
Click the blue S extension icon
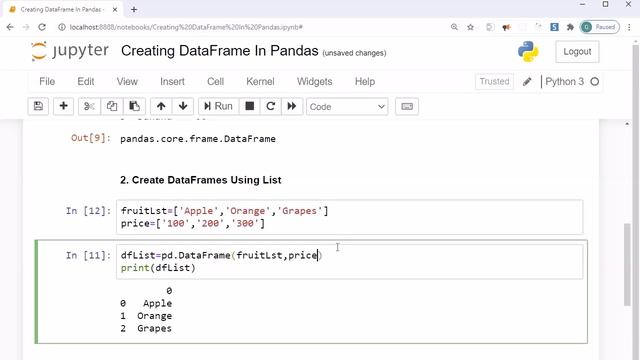[x=554, y=27]
